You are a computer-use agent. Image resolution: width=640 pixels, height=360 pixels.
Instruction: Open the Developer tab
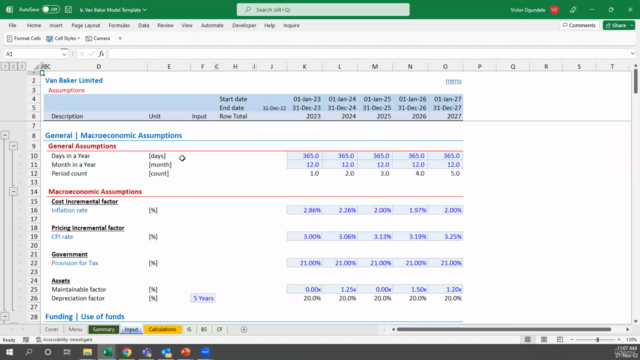point(244,25)
